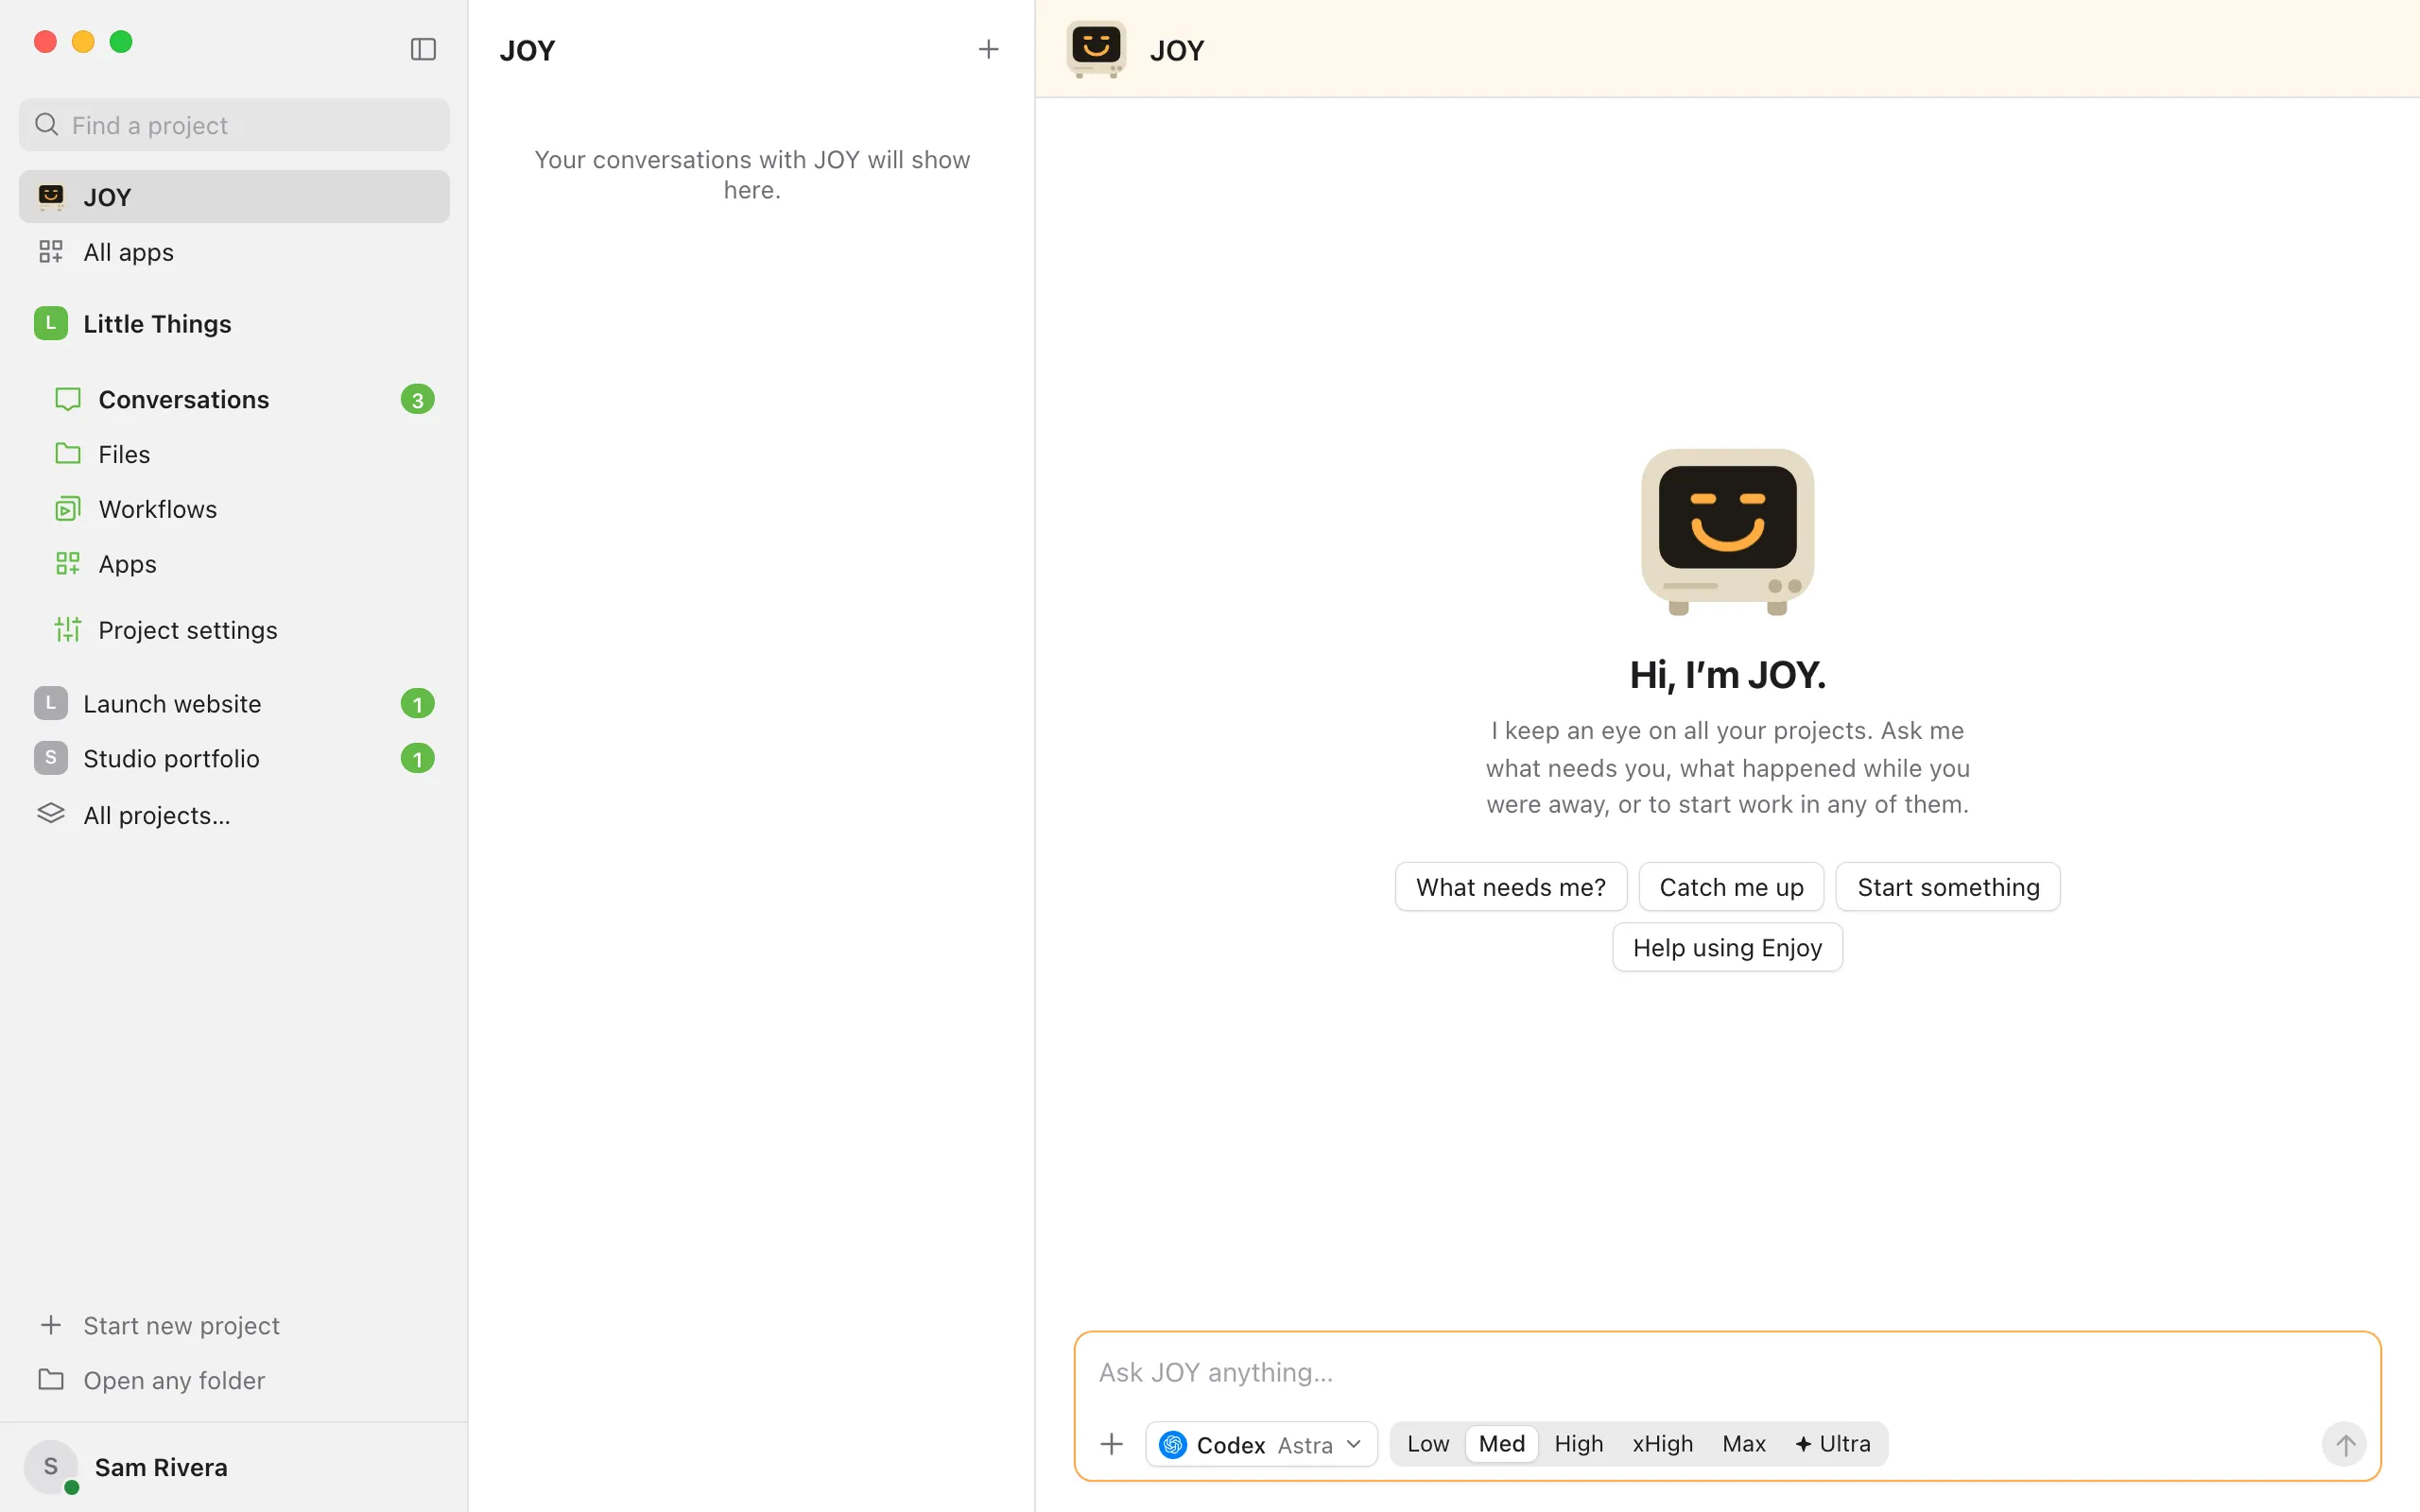Expand the Studio portfolio project

(234, 758)
